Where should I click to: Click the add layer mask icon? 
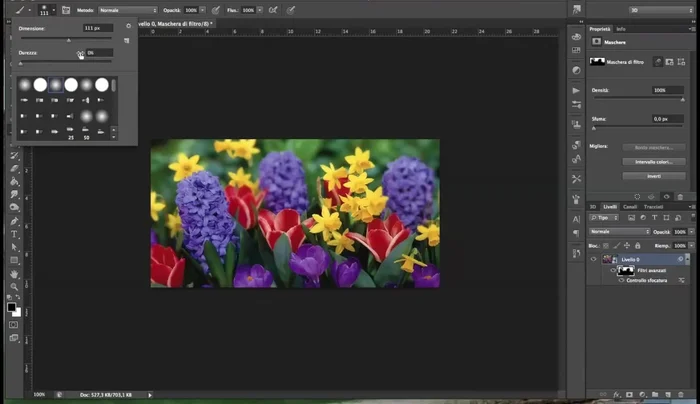628,394
